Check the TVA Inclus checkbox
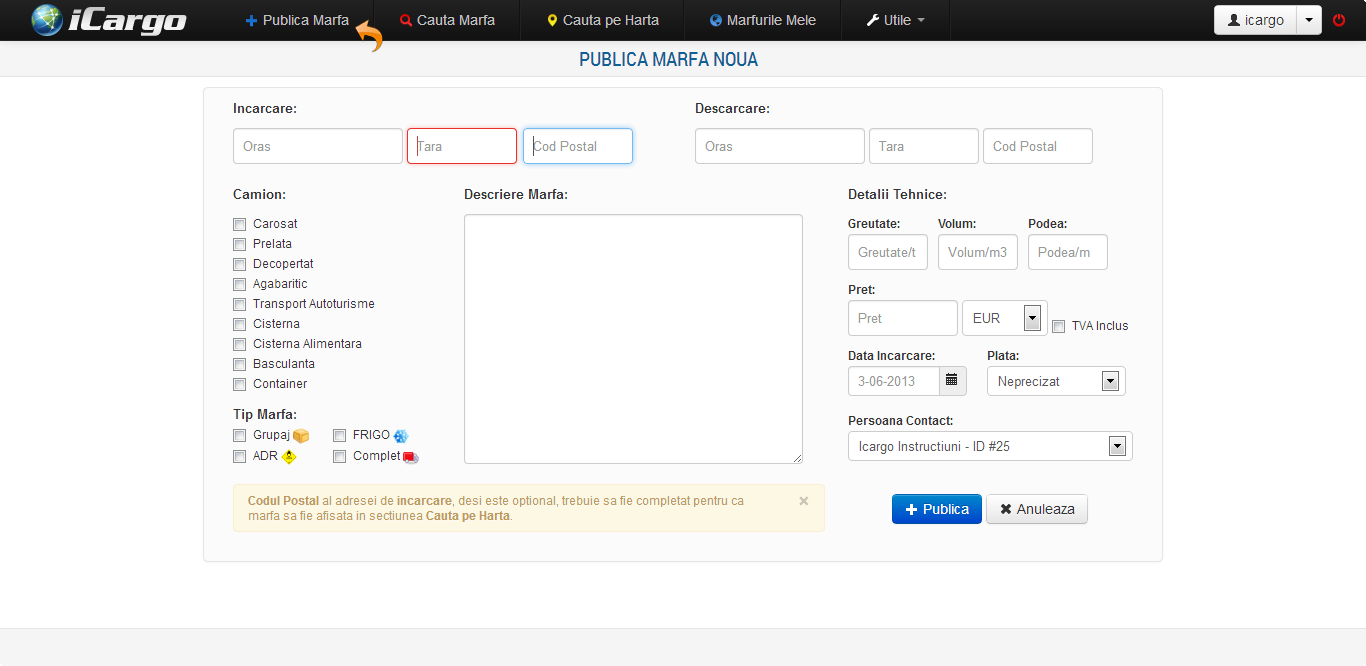The width and height of the screenshot is (1366, 666). click(x=1058, y=326)
